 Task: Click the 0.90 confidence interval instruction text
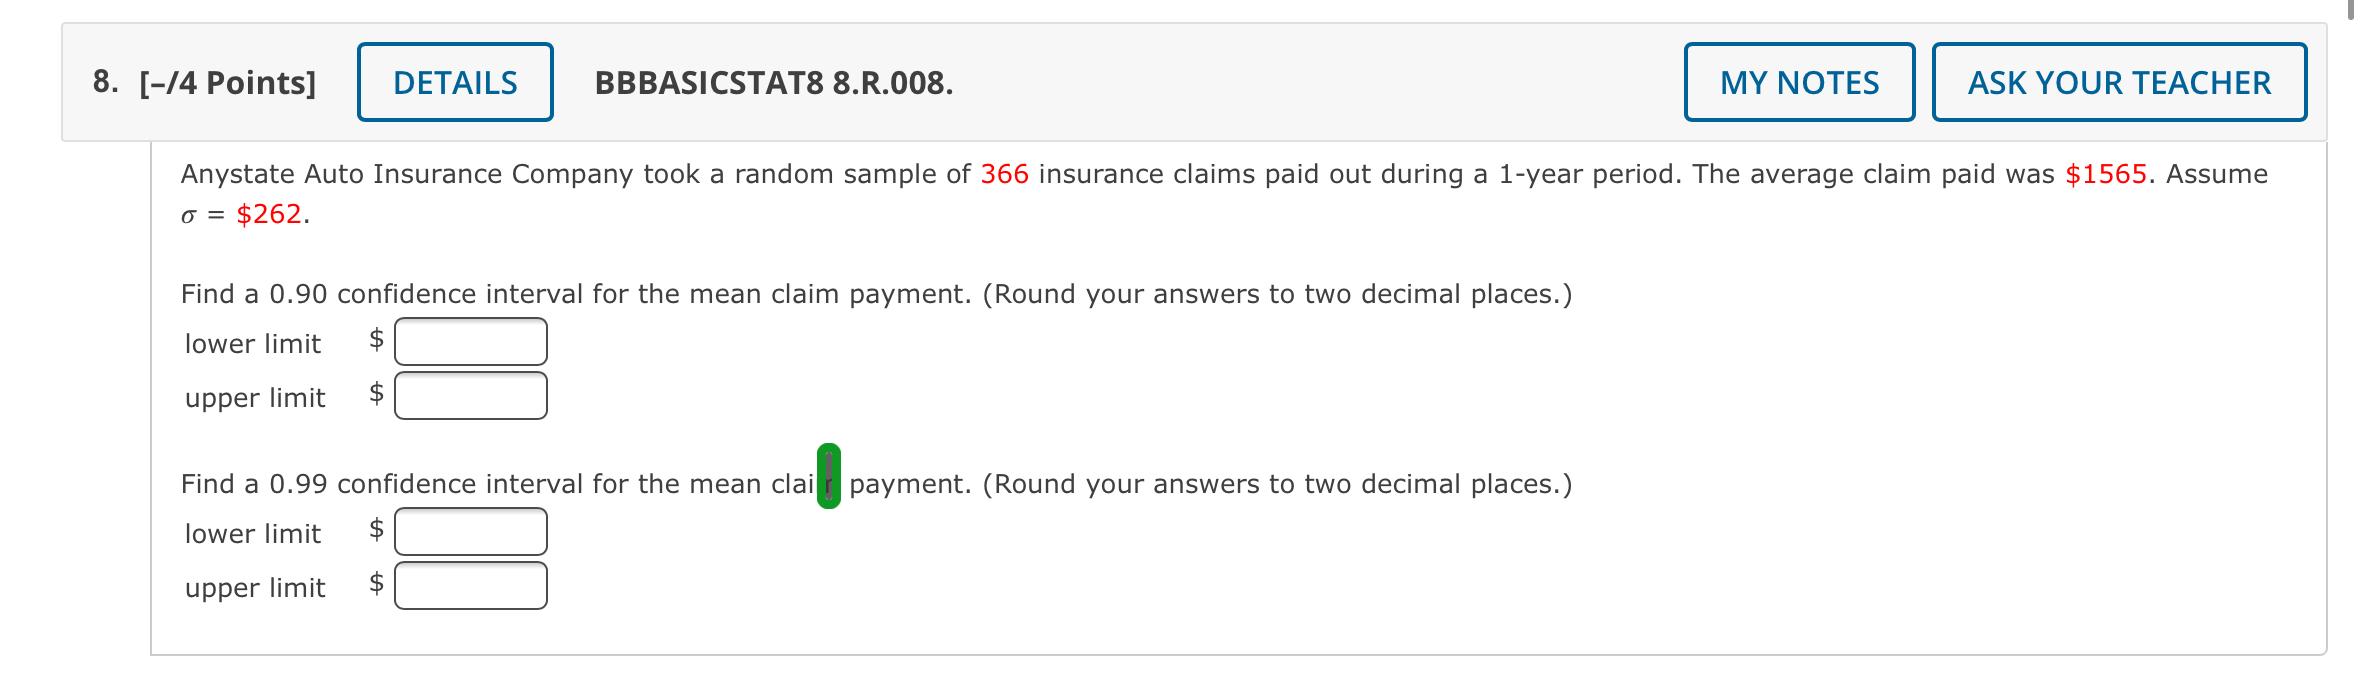pos(875,293)
